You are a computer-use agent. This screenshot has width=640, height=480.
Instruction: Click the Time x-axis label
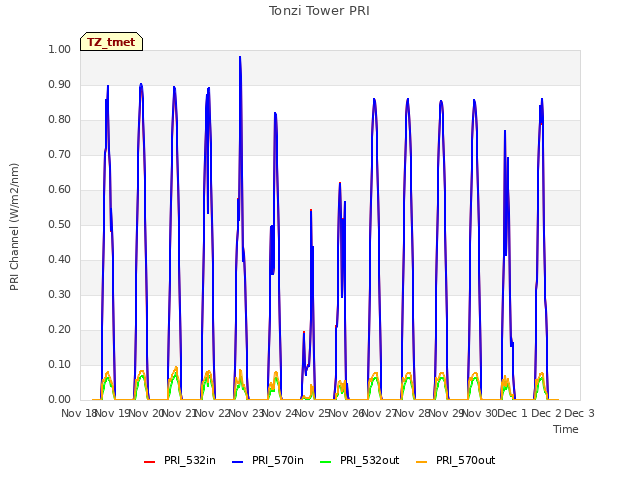click(x=566, y=429)
